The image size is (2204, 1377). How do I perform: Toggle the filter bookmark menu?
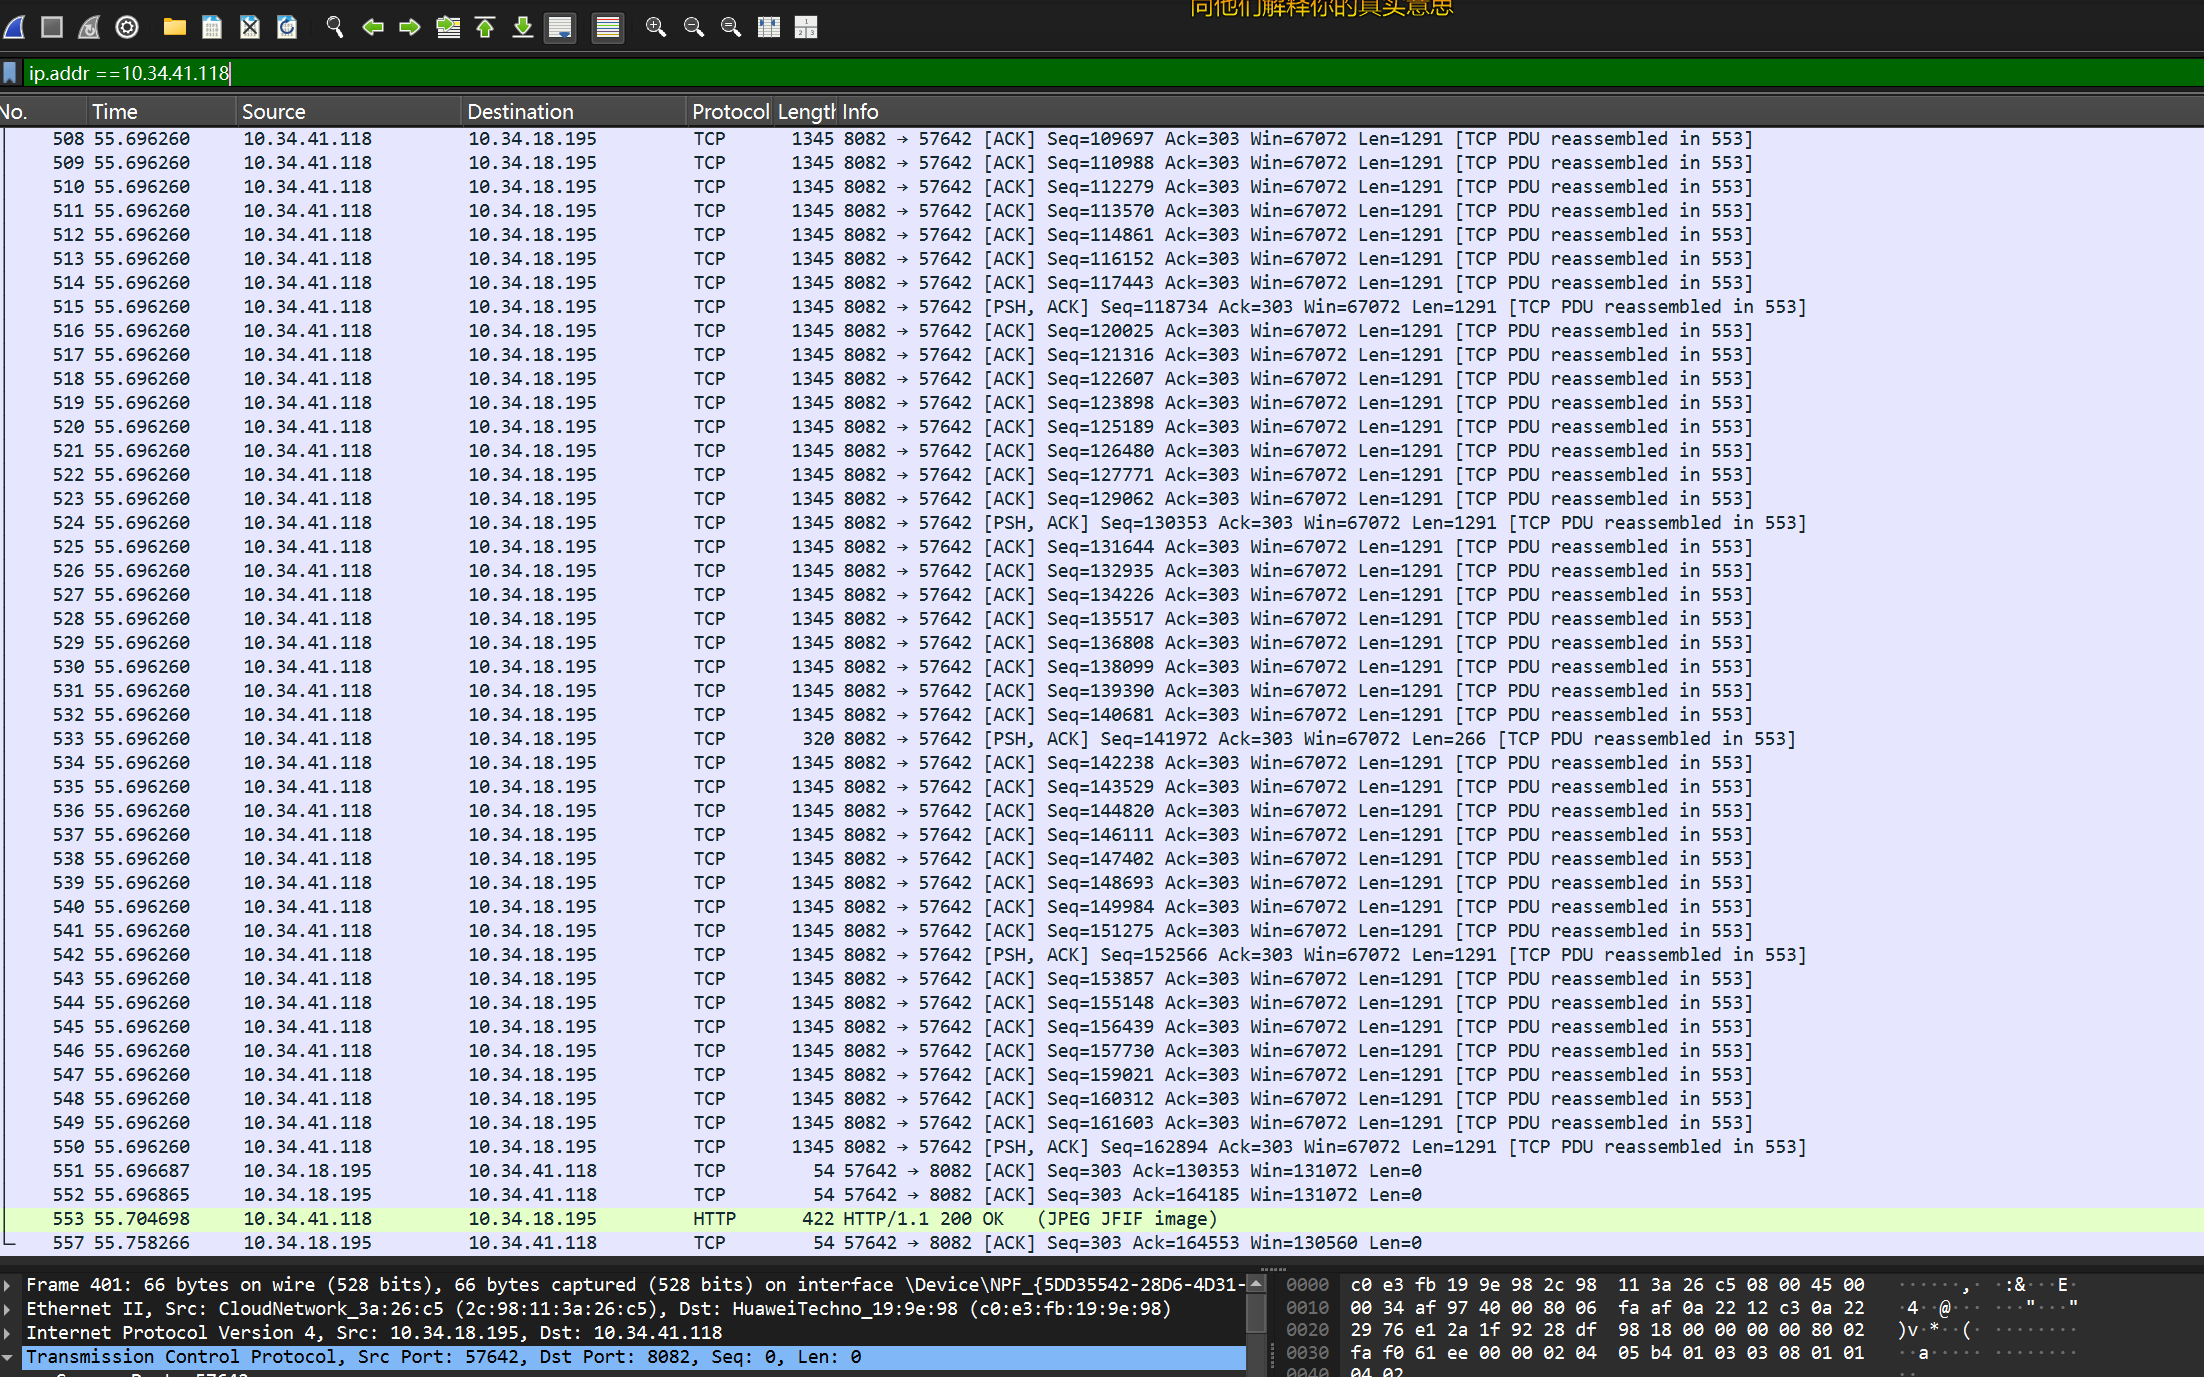10,72
